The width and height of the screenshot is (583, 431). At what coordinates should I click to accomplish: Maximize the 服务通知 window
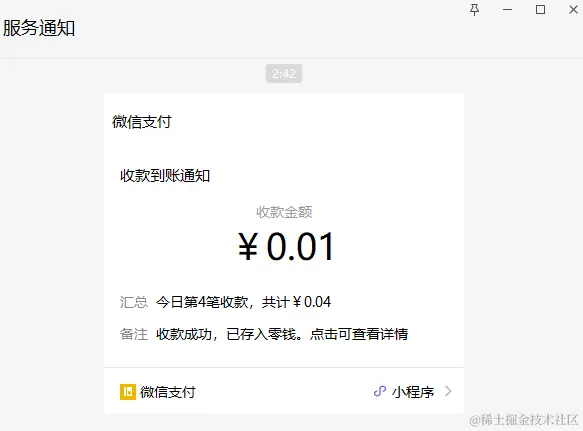(540, 10)
